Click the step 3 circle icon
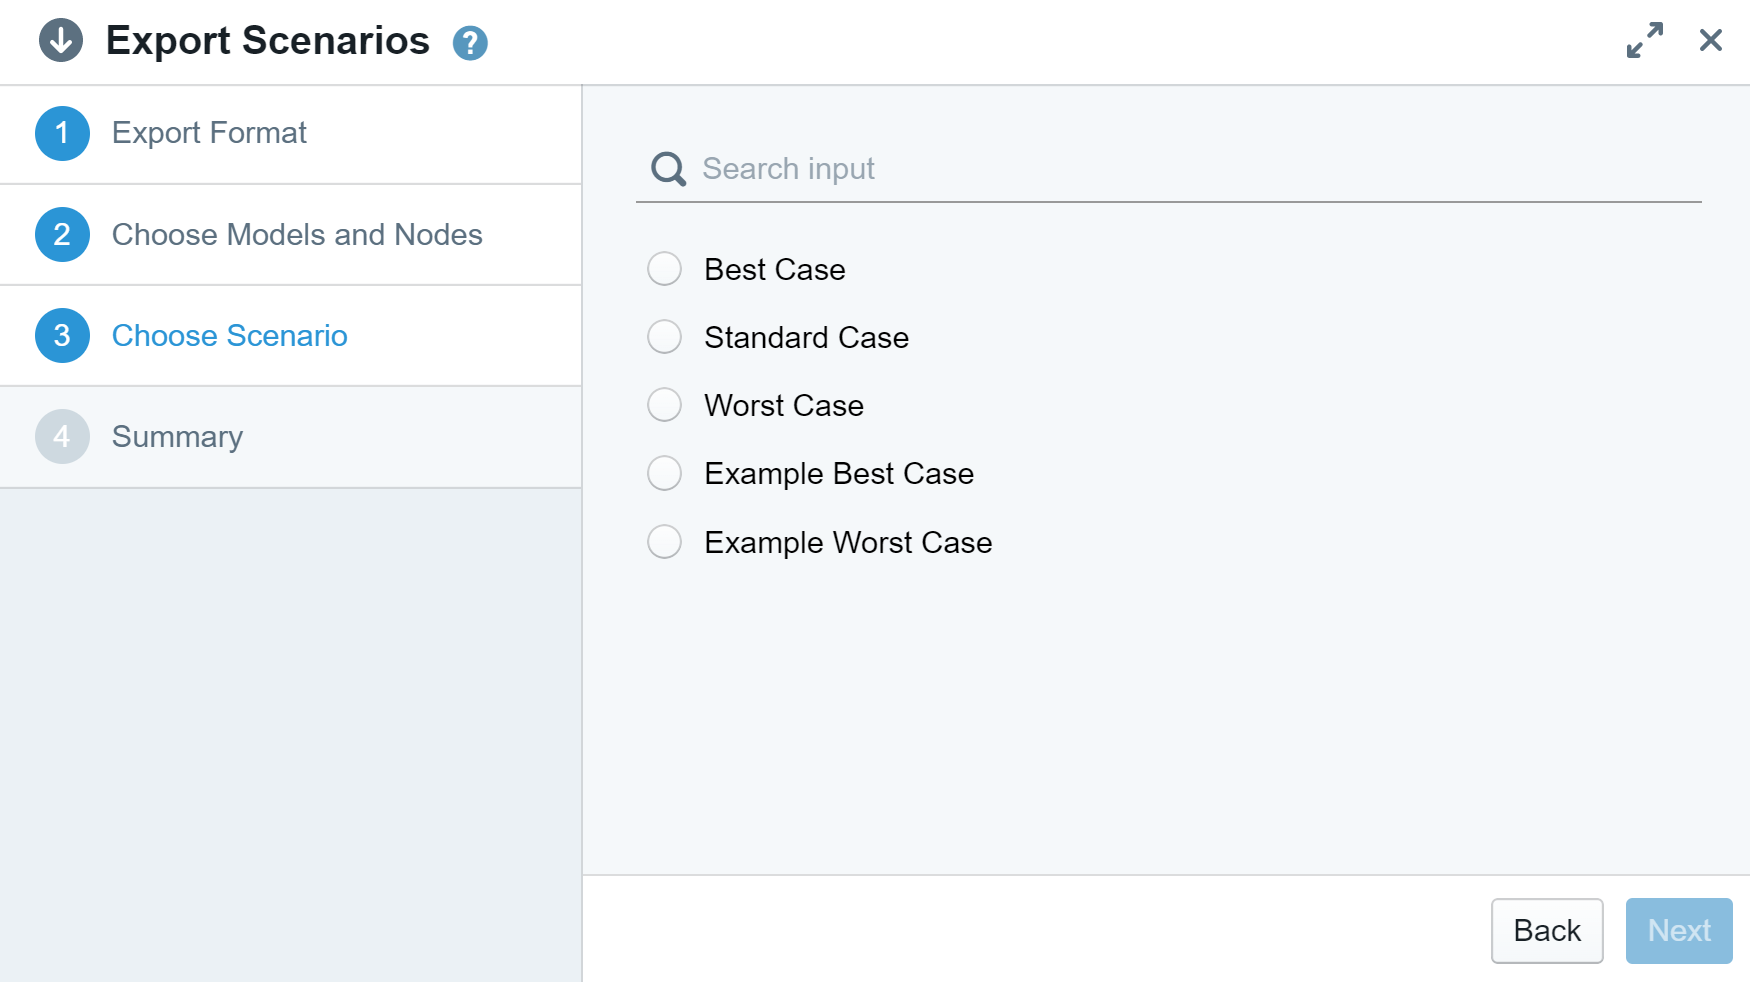This screenshot has width=1750, height=982. tap(62, 336)
